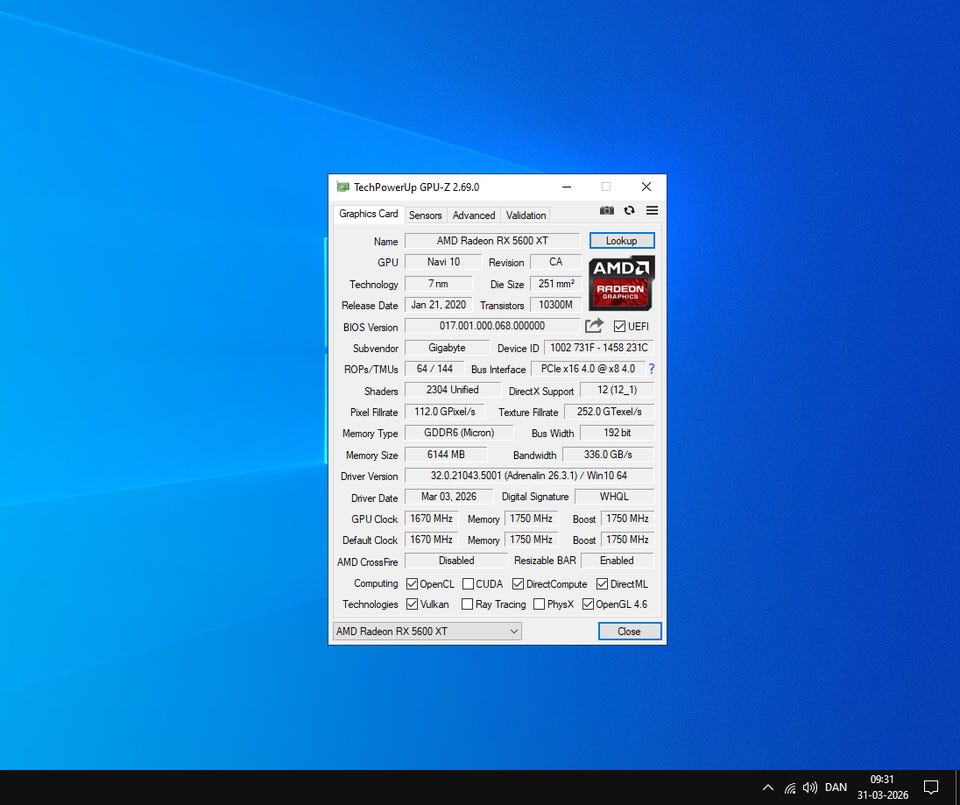Click the Lookup button
Screen dimensions: 960x805
tap(621, 241)
